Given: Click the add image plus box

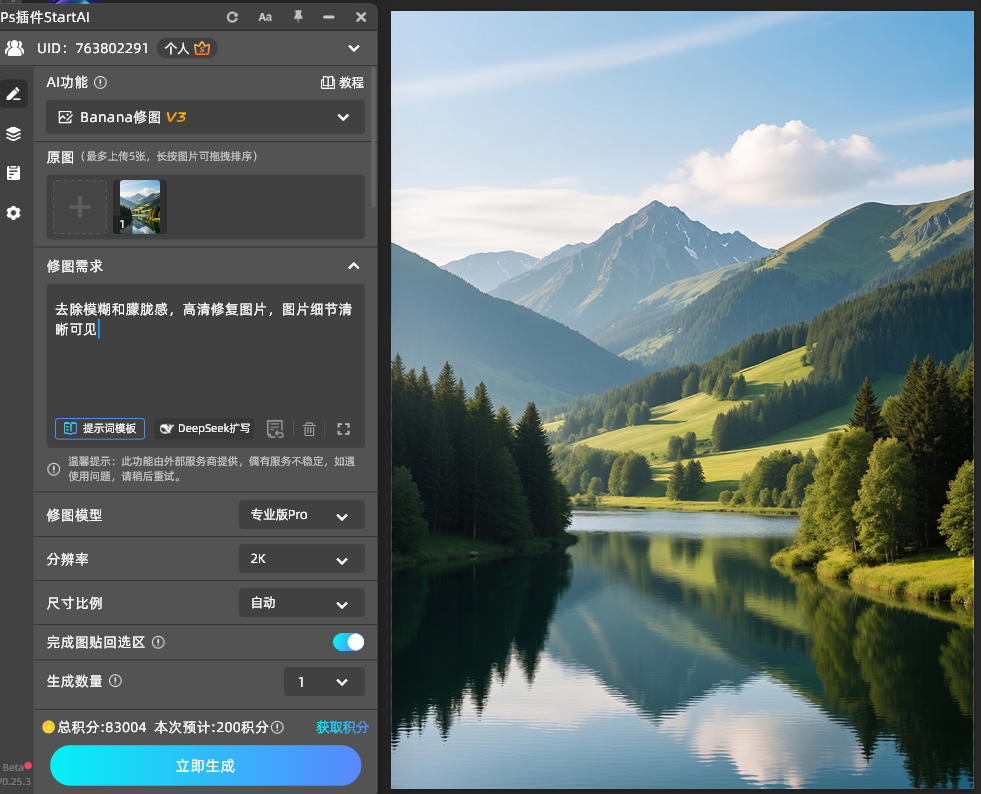Looking at the screenshot, I should click(80, 207).
